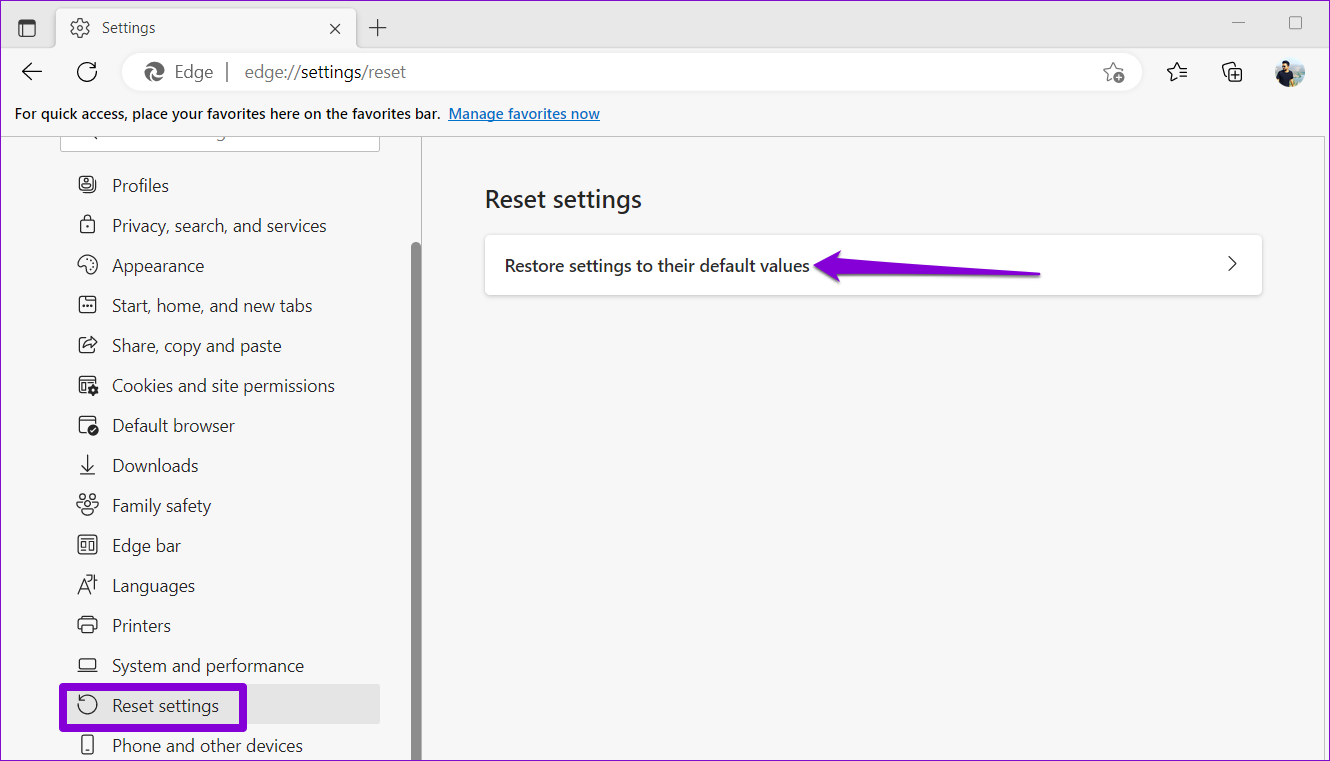Click Restore settings to their default values
Viewport: 1330px width, 761px height.
click(657, 265)
